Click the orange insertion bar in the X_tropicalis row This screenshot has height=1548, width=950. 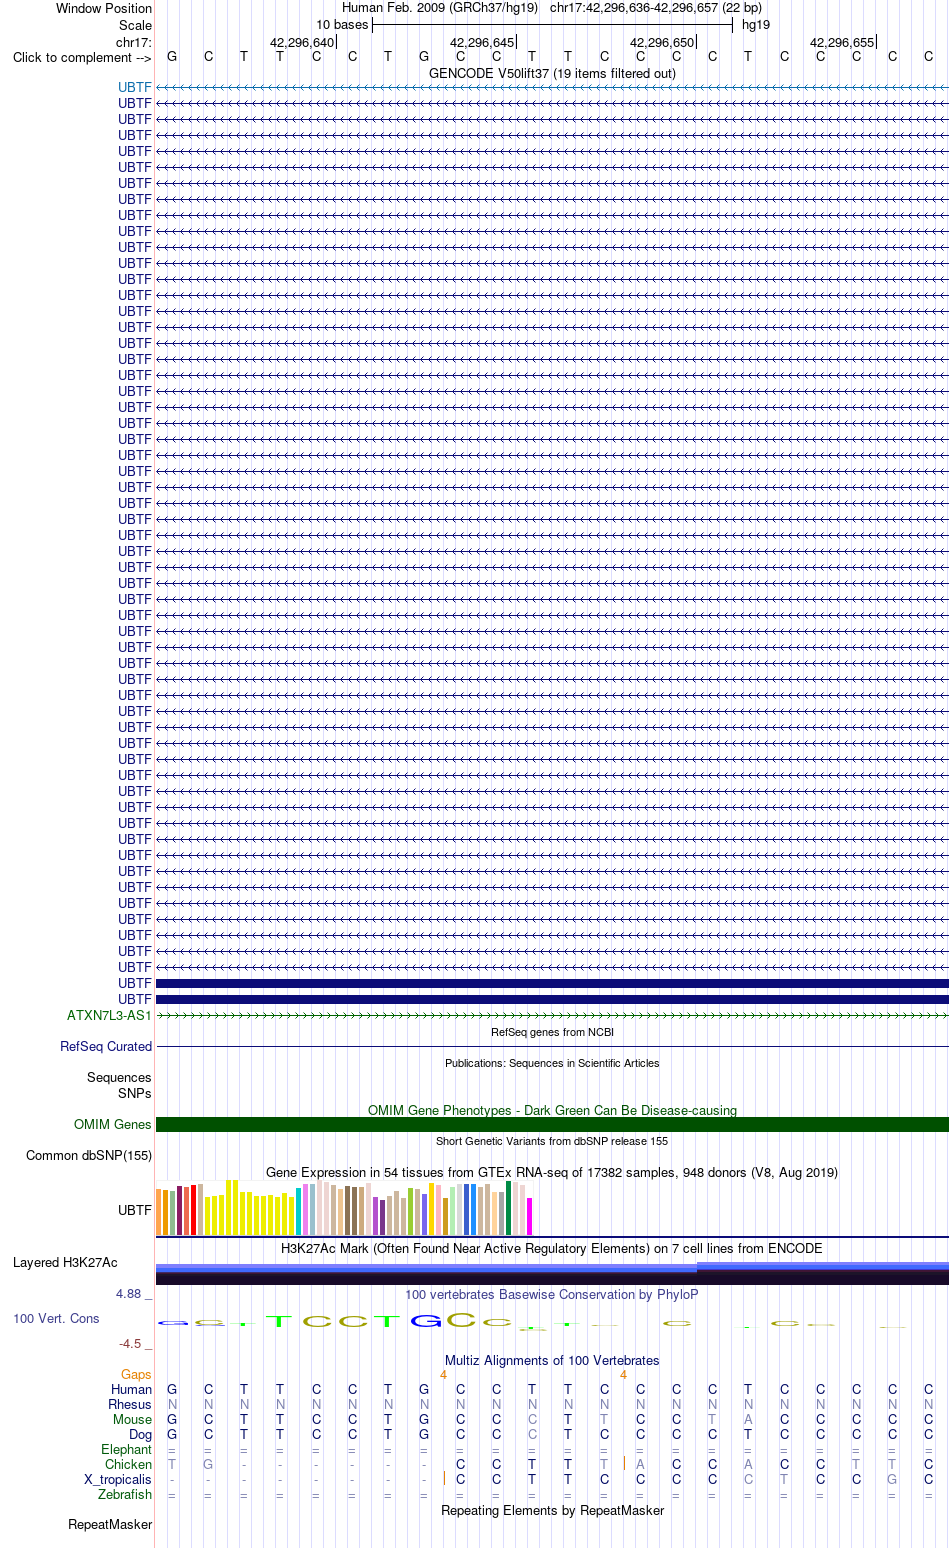(444, 1478)
